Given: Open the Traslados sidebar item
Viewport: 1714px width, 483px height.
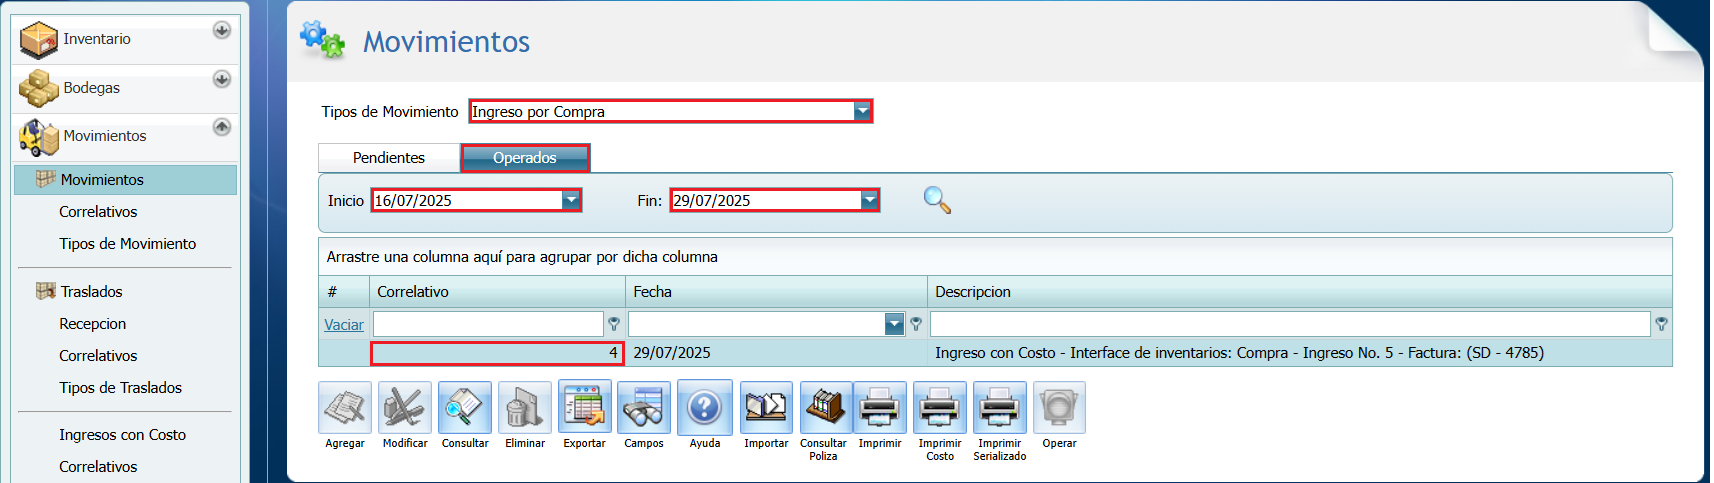Looking at the screenshot, I should tap(91, 292).
